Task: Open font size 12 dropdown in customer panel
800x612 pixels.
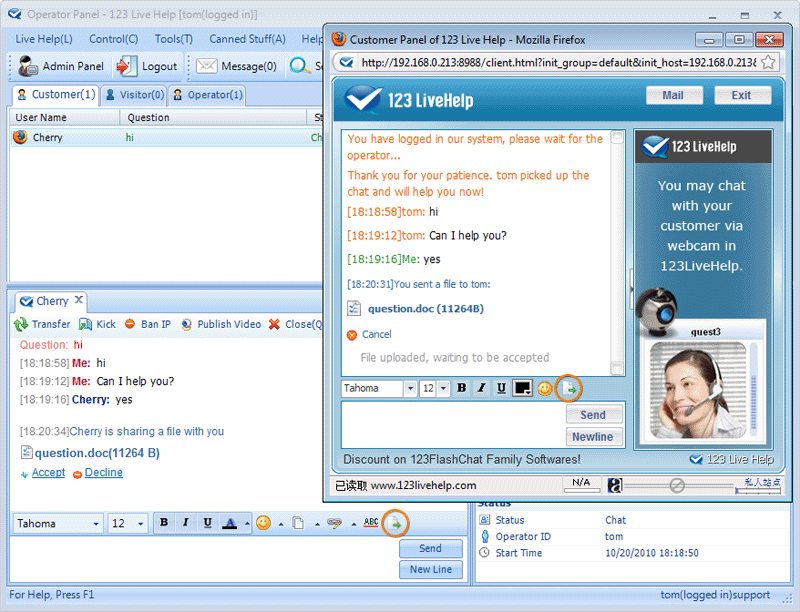Action: click(x=443, y=389)
